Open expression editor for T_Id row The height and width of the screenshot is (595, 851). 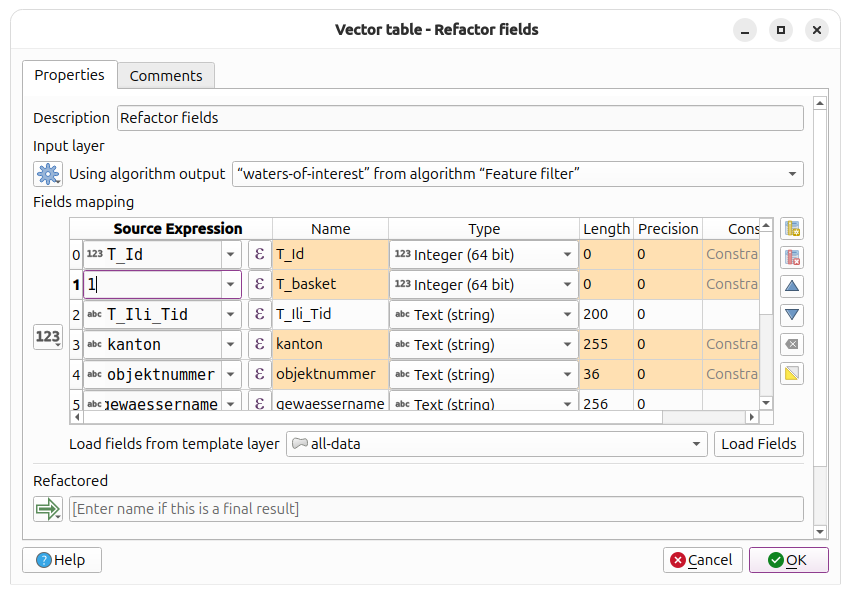point(259,255)
